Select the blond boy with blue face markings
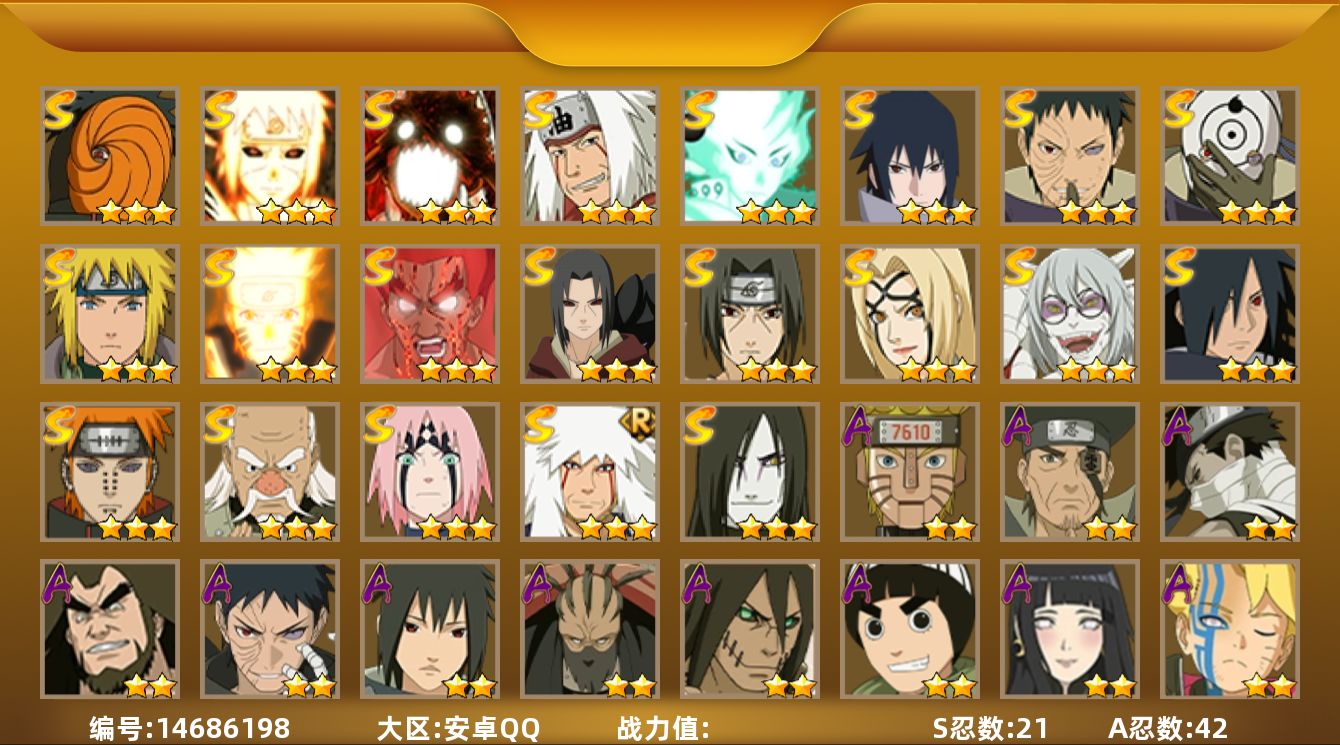1340x745 pixels. click(1230, 629)
